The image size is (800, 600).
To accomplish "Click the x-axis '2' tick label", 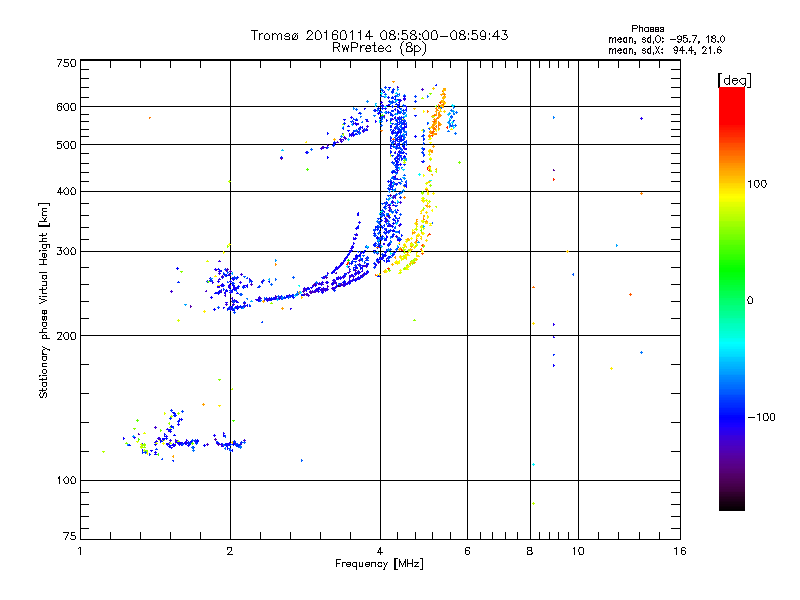I will pyautogui.click(x=230, y=551).
